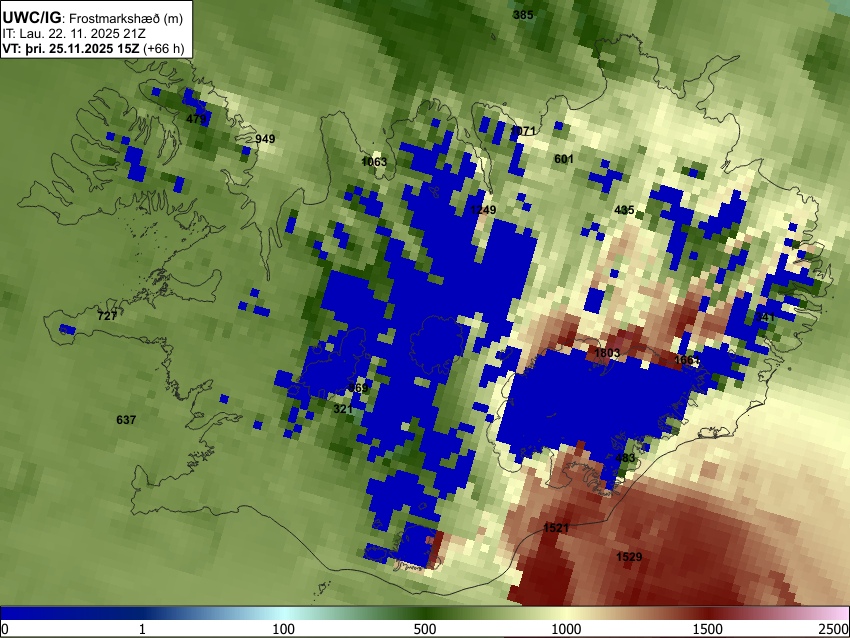Viewport: 850px width, 638px height.
Task: Click the 'VT: þri. 25.11.2025 15Z' line
Action: pos(72,48)
